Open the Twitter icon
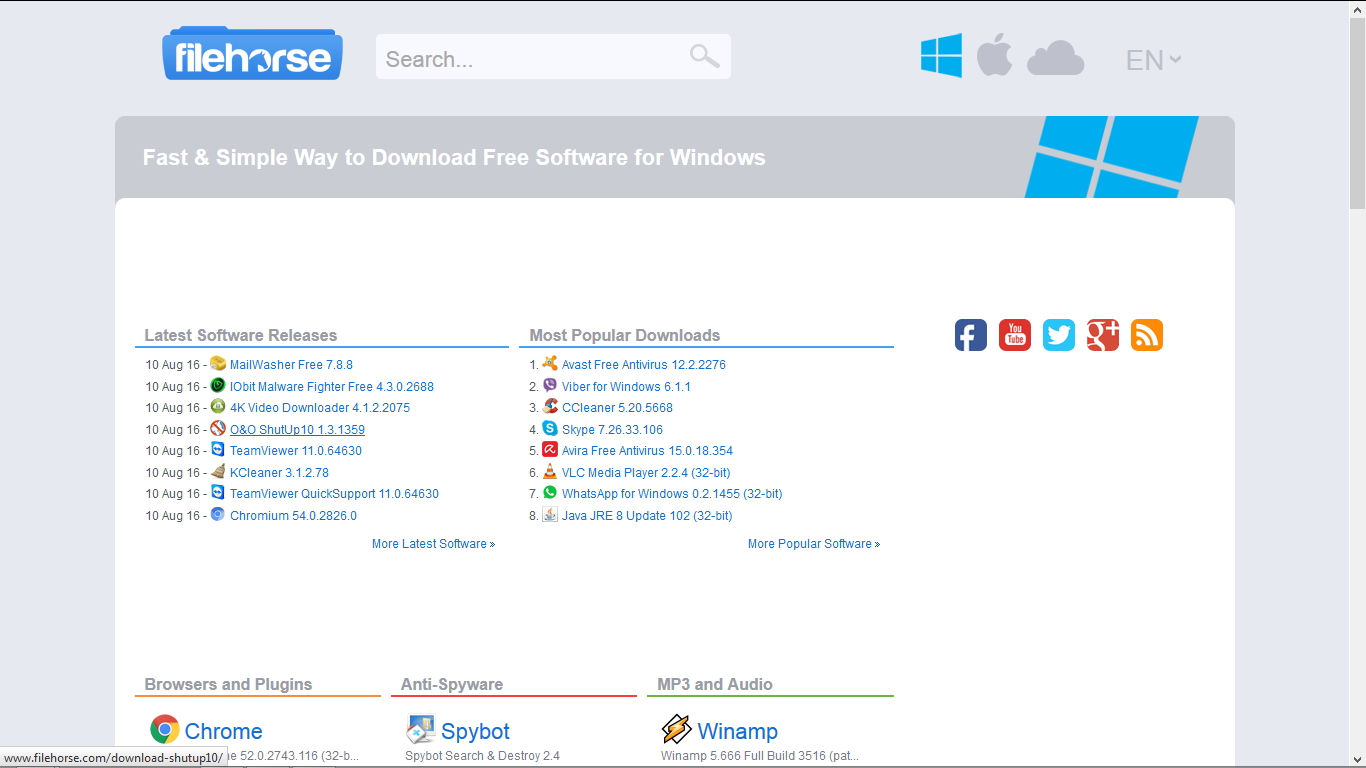The height and width of the screenshot is (768, 1366). click(x=1058, y=335)
